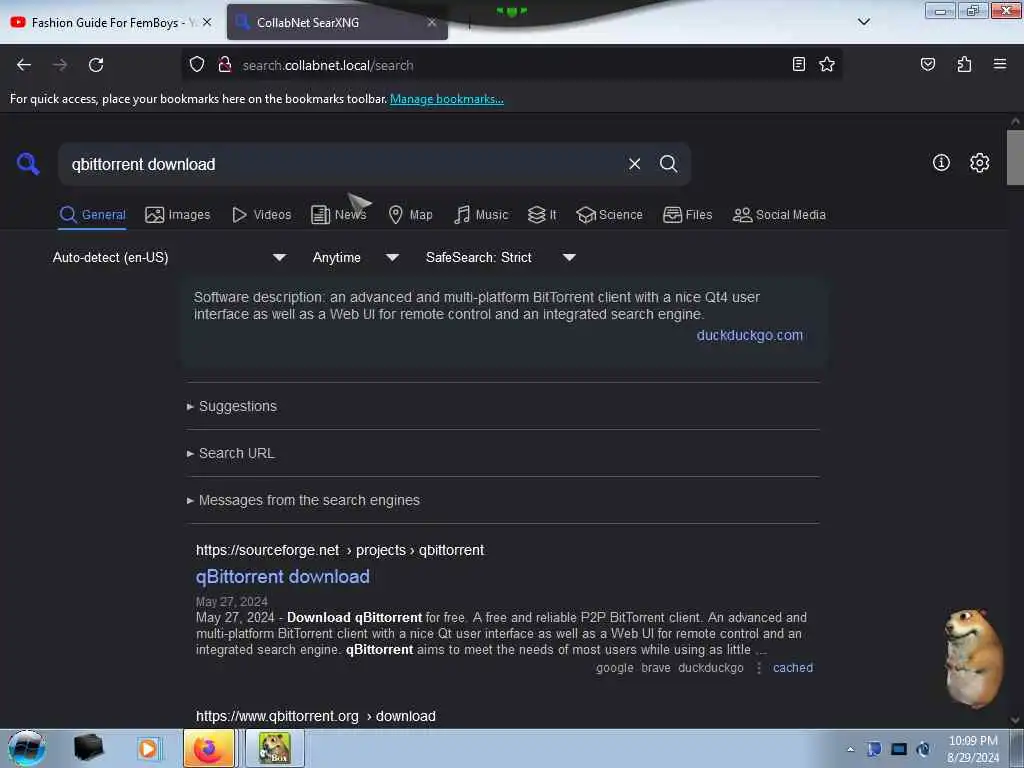Open the media player taskbar icon

pyautogui.click(x=148, y=748)
